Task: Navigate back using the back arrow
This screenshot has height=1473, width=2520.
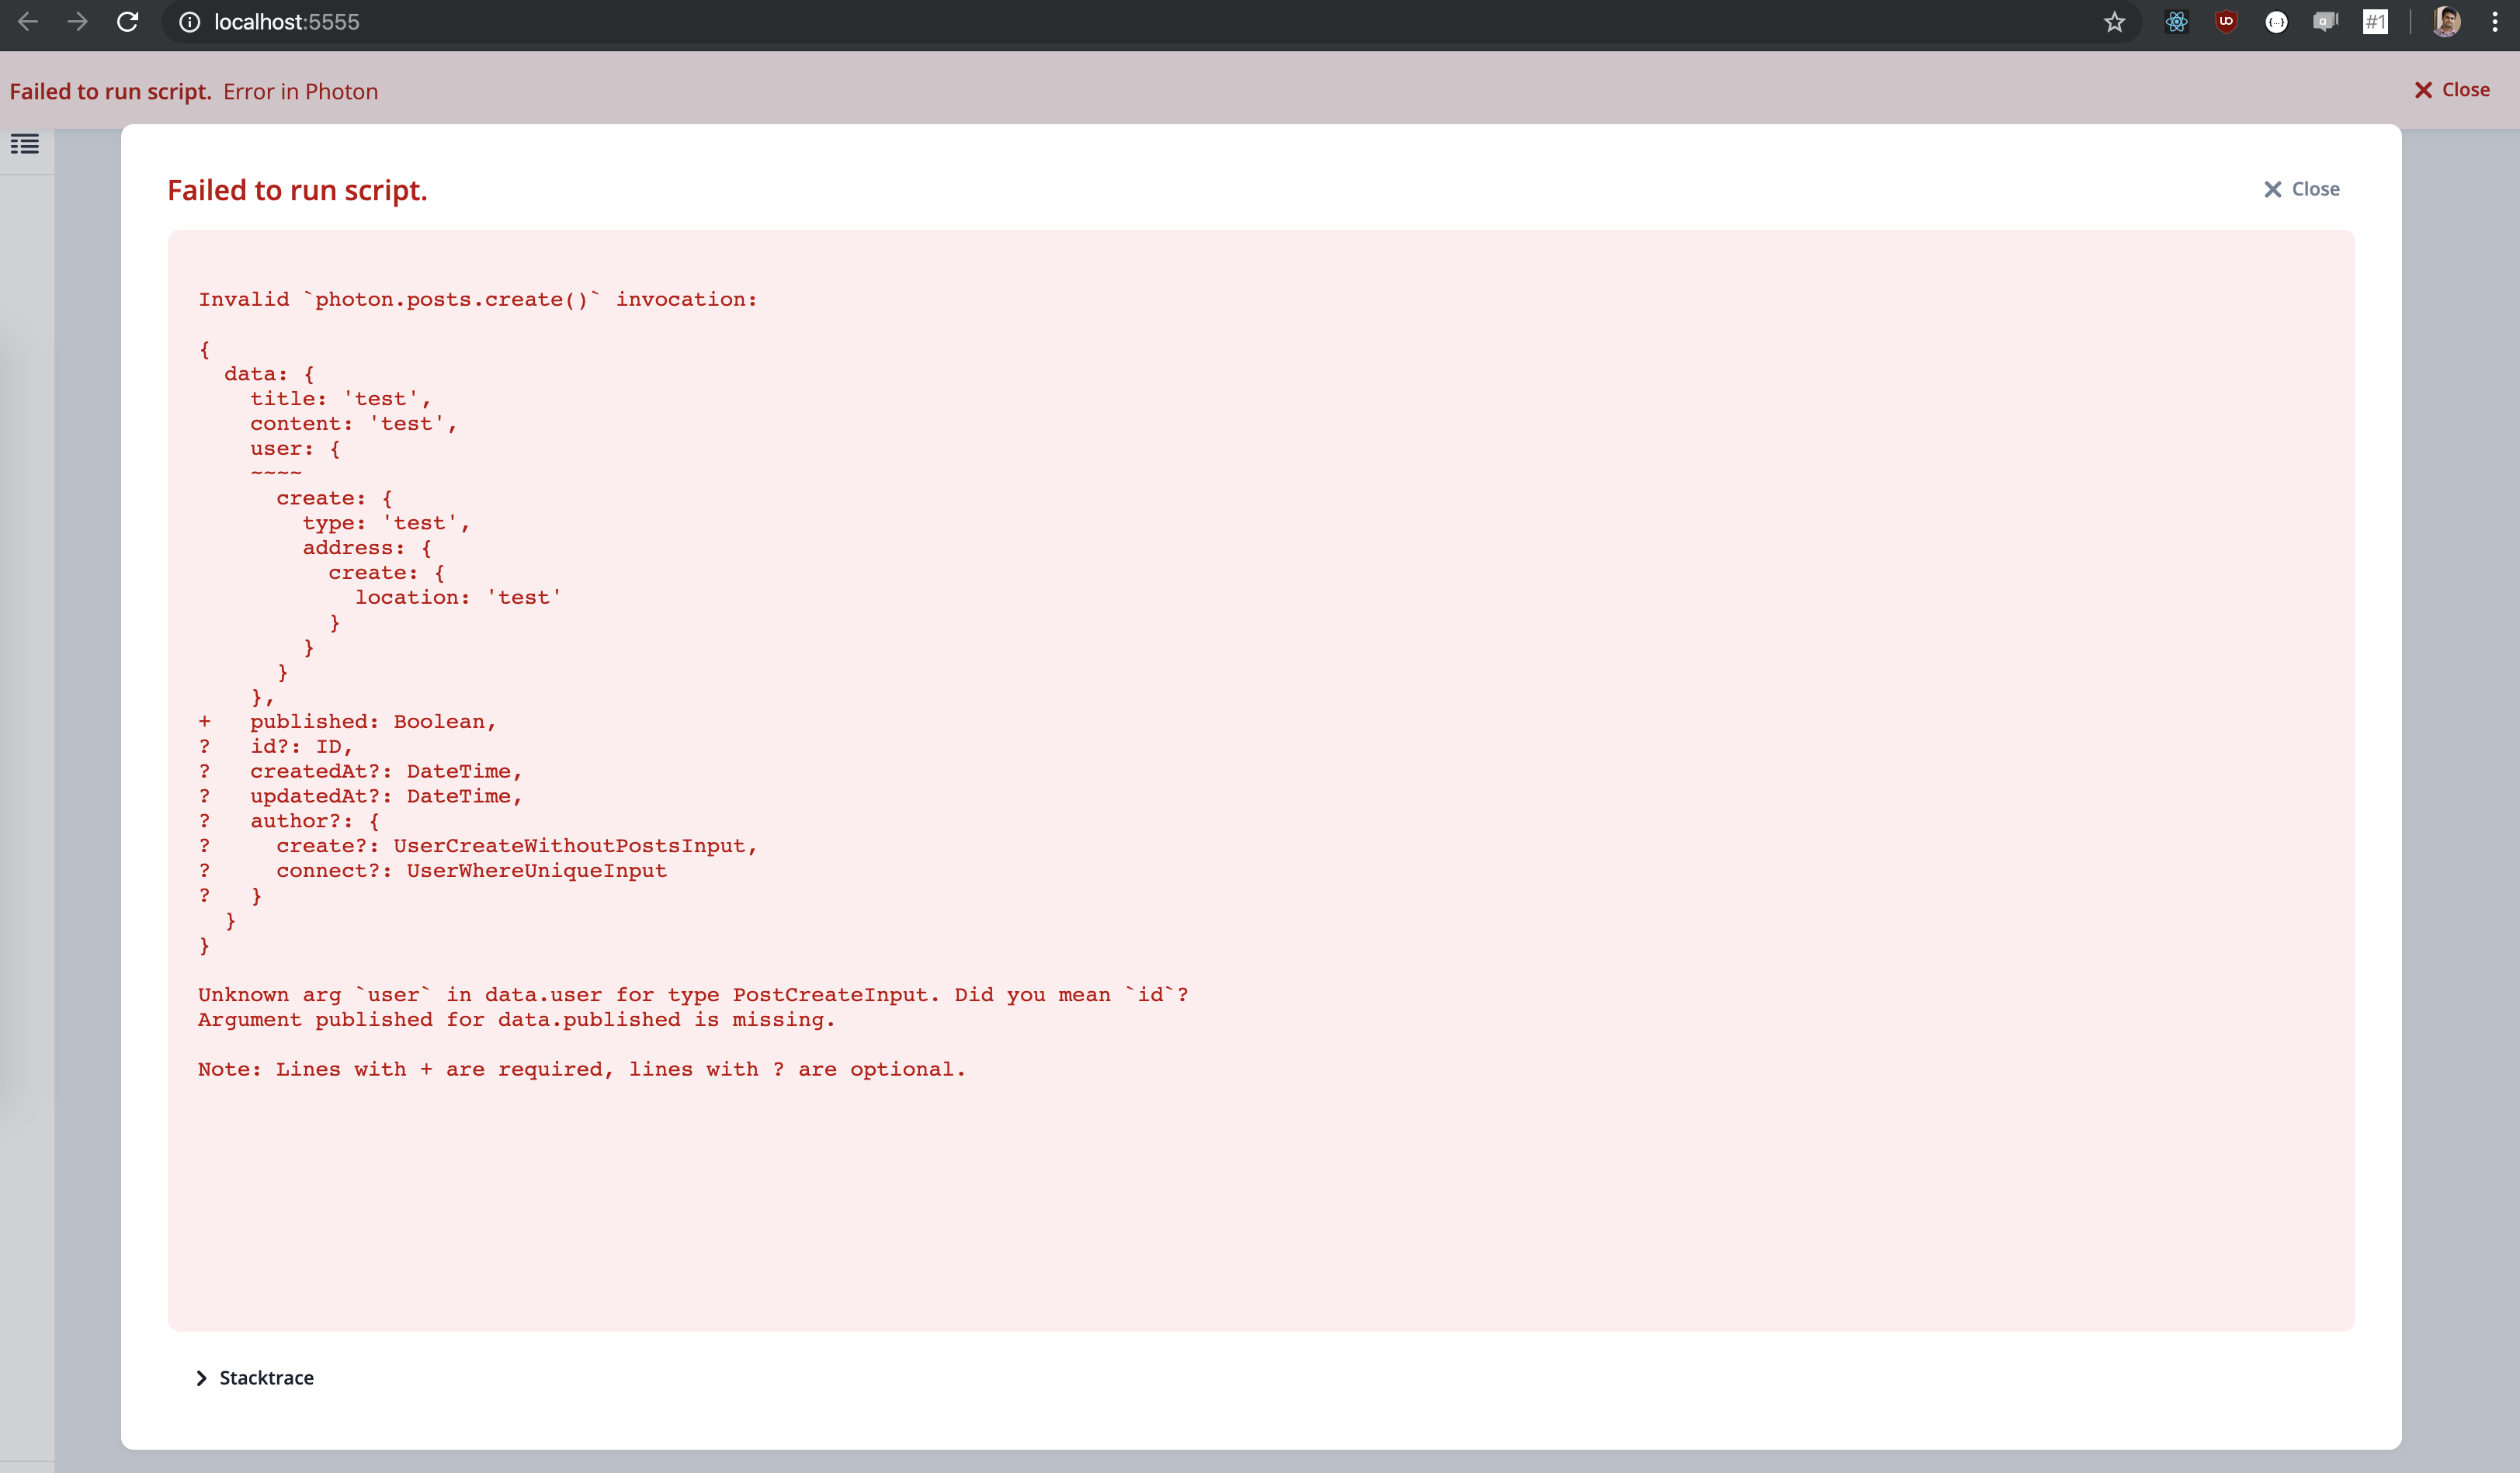Action: click(x=28, y=21)
